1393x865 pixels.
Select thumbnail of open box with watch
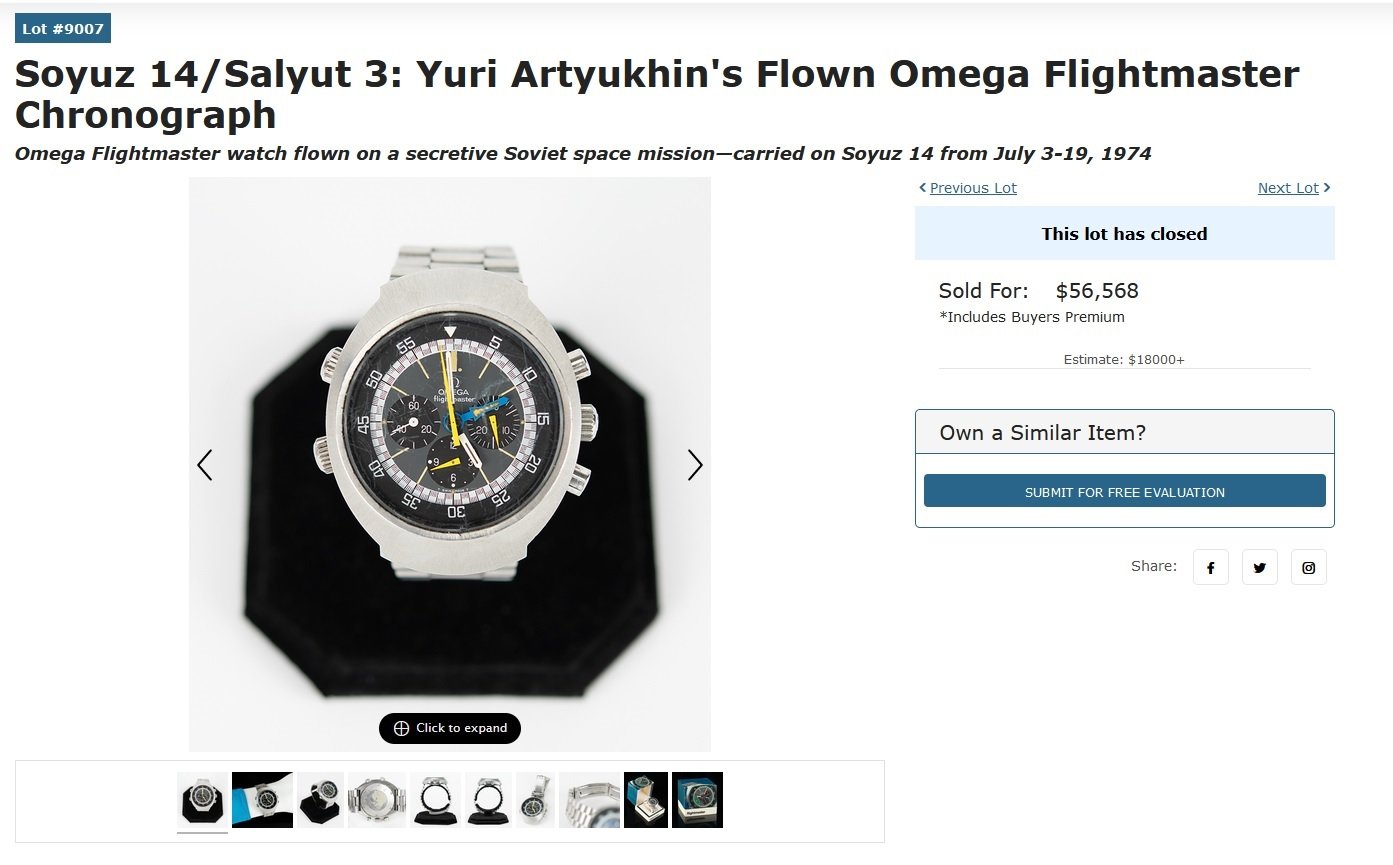pos(645,800)
